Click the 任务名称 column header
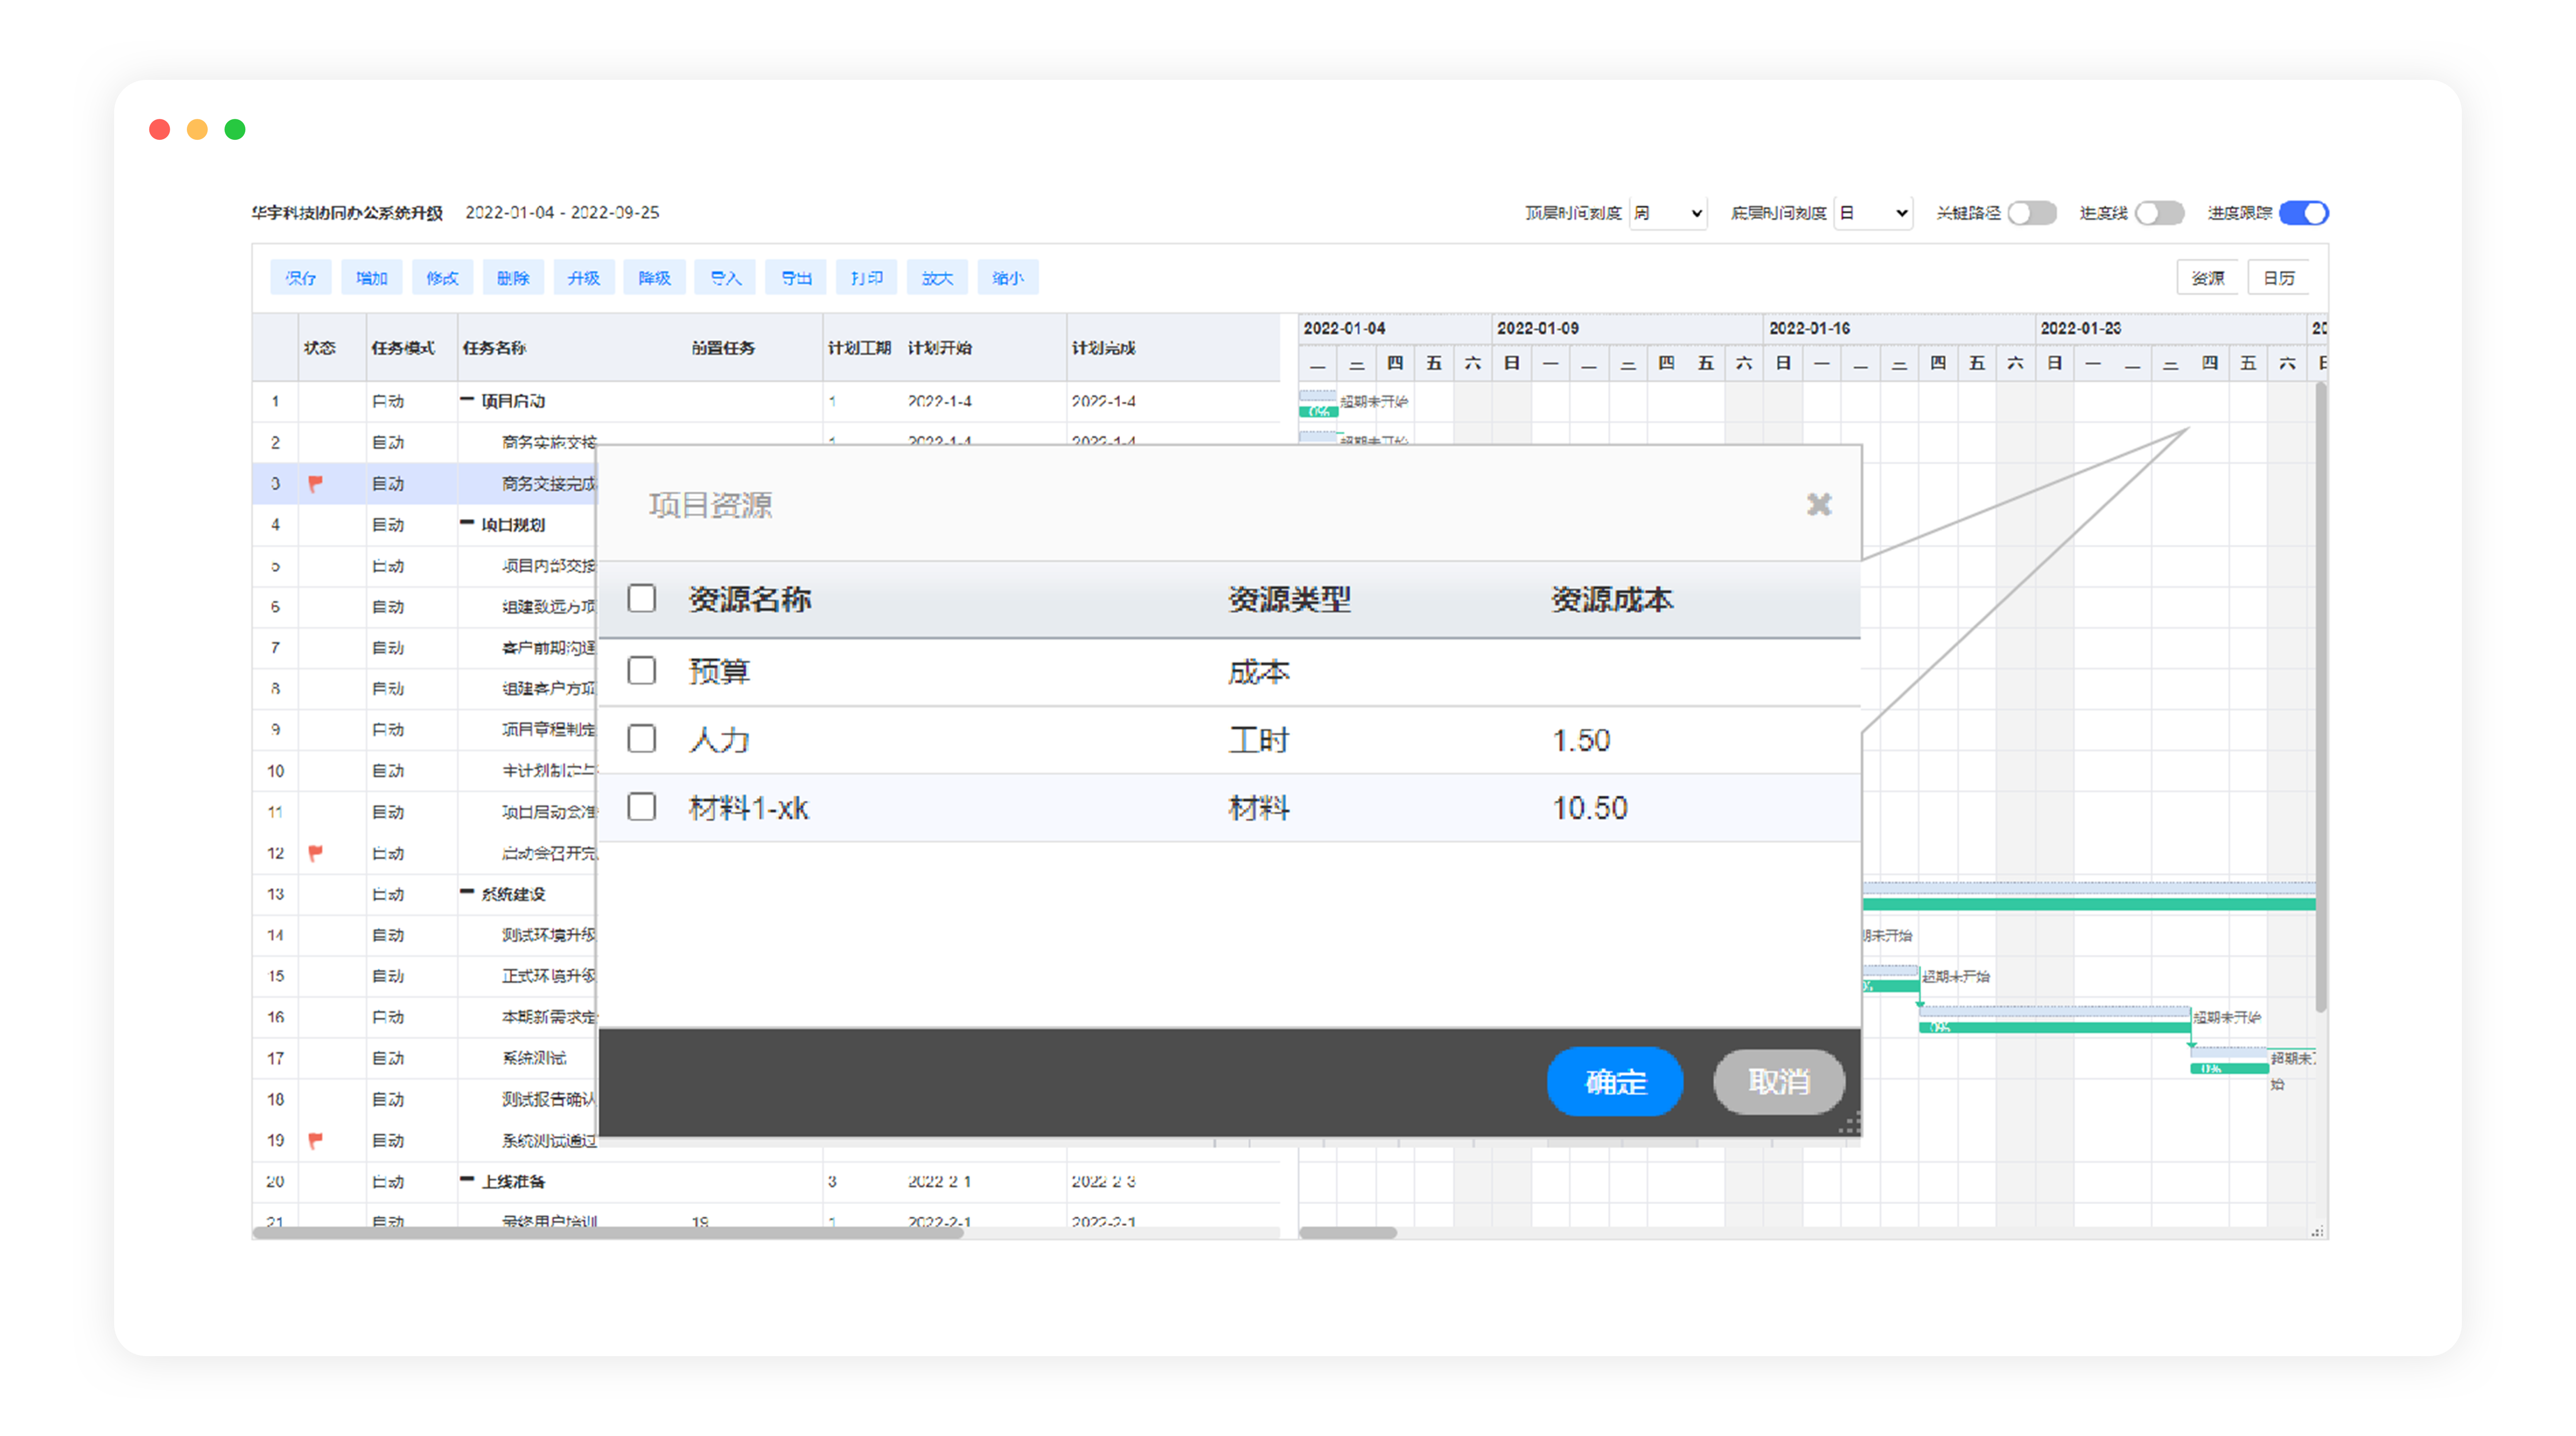2576x1436 pixels. (494, 347)
